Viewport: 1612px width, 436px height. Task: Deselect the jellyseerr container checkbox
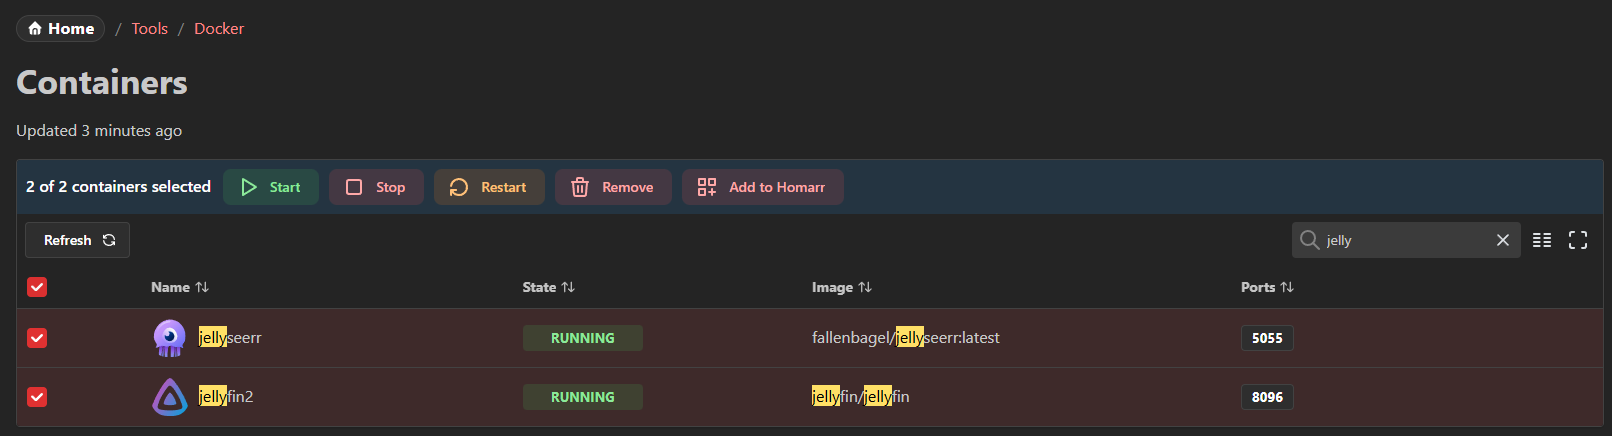[x=37, y=338]
